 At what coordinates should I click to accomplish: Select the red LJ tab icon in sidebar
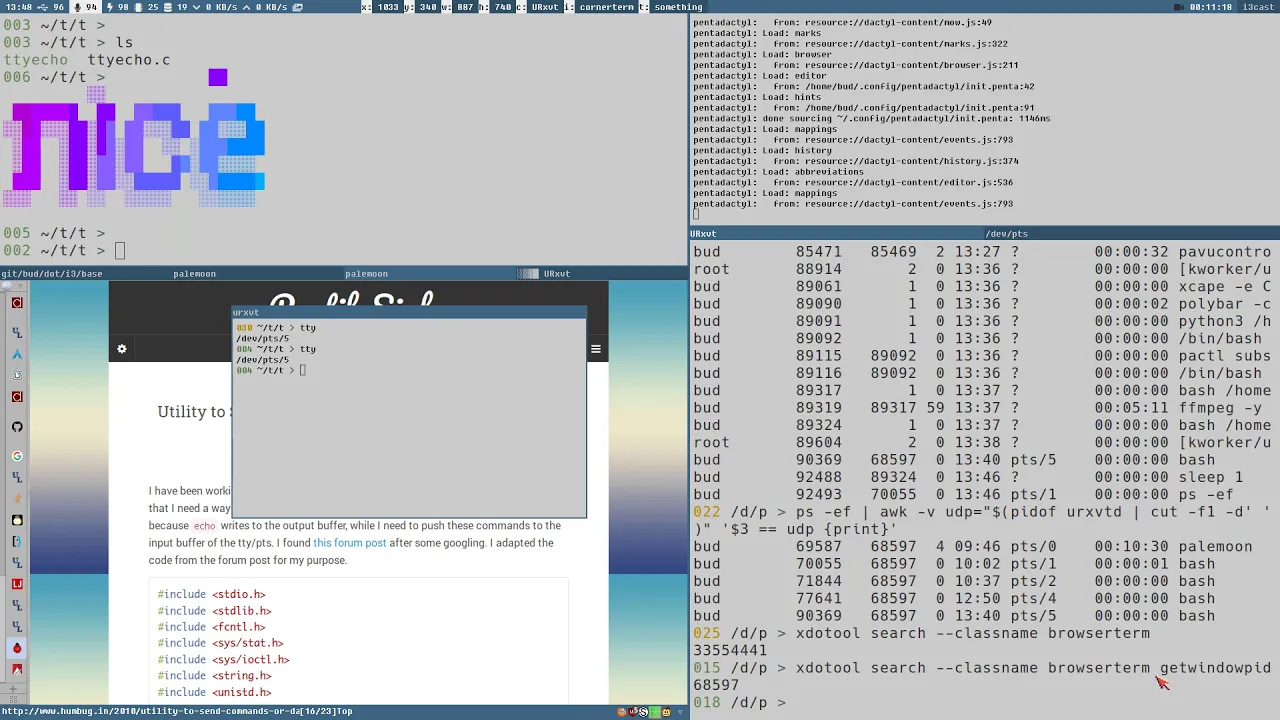pos(17,584)
